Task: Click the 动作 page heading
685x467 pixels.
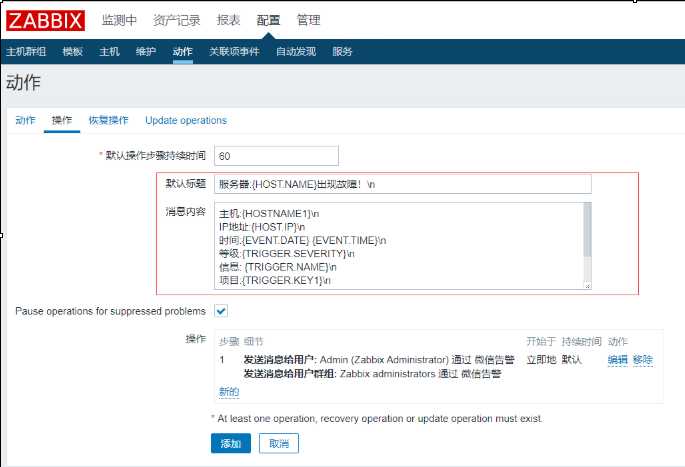Action: [x=23, y=83]
